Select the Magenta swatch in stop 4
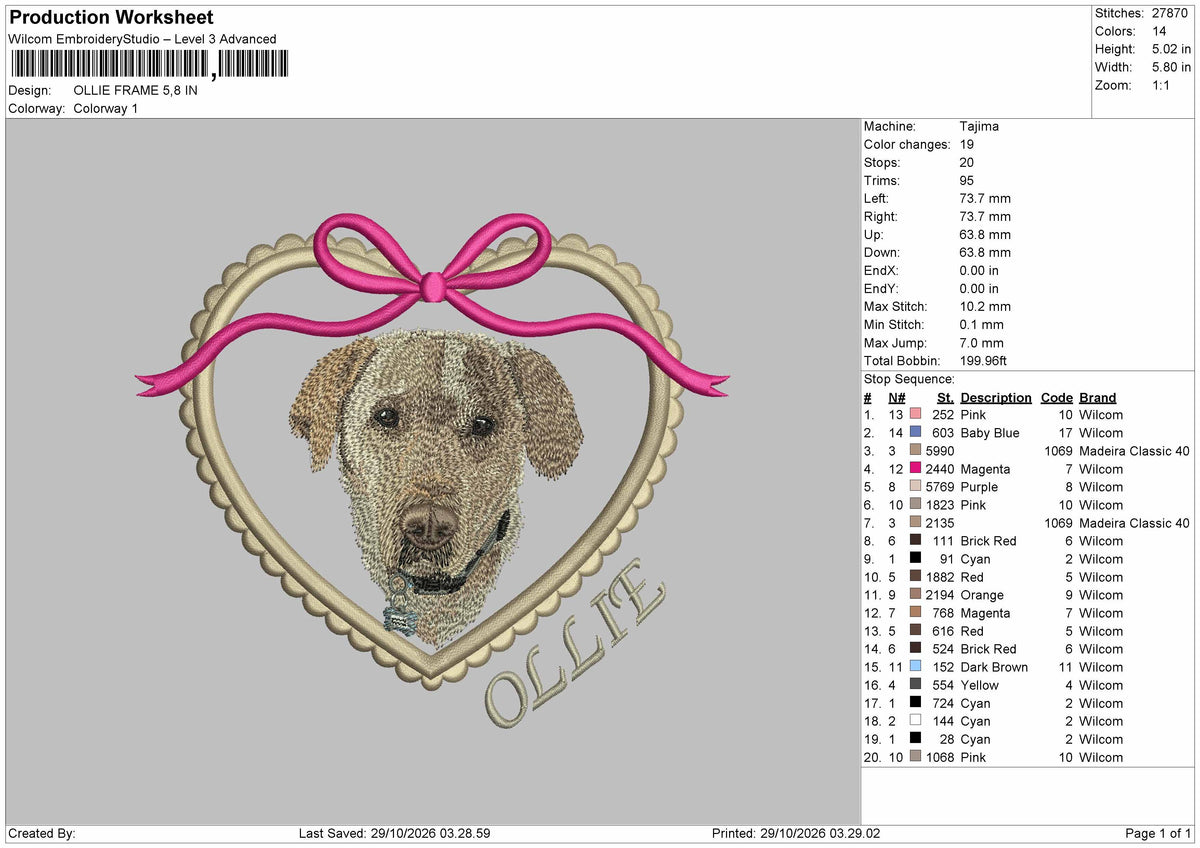This screenshot has width=1200, height=848. pyautogui.click(x=915, y=469)
